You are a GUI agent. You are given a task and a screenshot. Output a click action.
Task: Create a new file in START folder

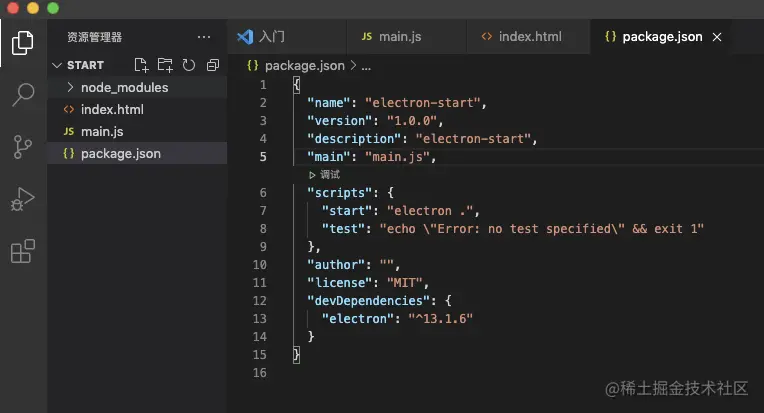141,65
